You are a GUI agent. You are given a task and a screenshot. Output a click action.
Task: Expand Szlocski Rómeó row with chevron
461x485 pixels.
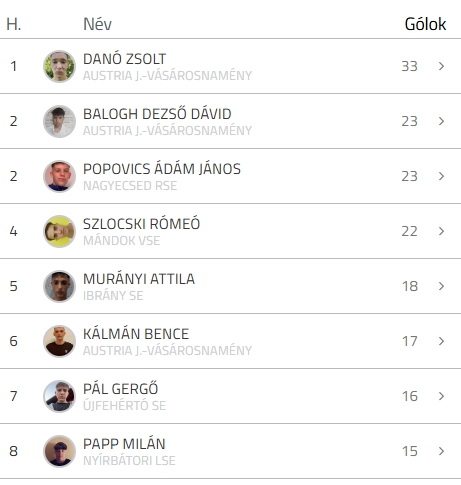tap(441, 231)
